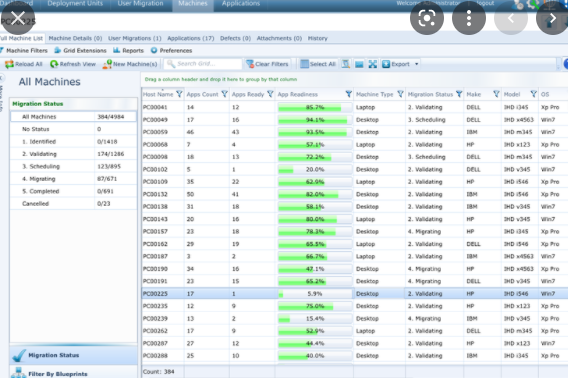Open the Migration Status column filter
568x378 pixels.
459,94
